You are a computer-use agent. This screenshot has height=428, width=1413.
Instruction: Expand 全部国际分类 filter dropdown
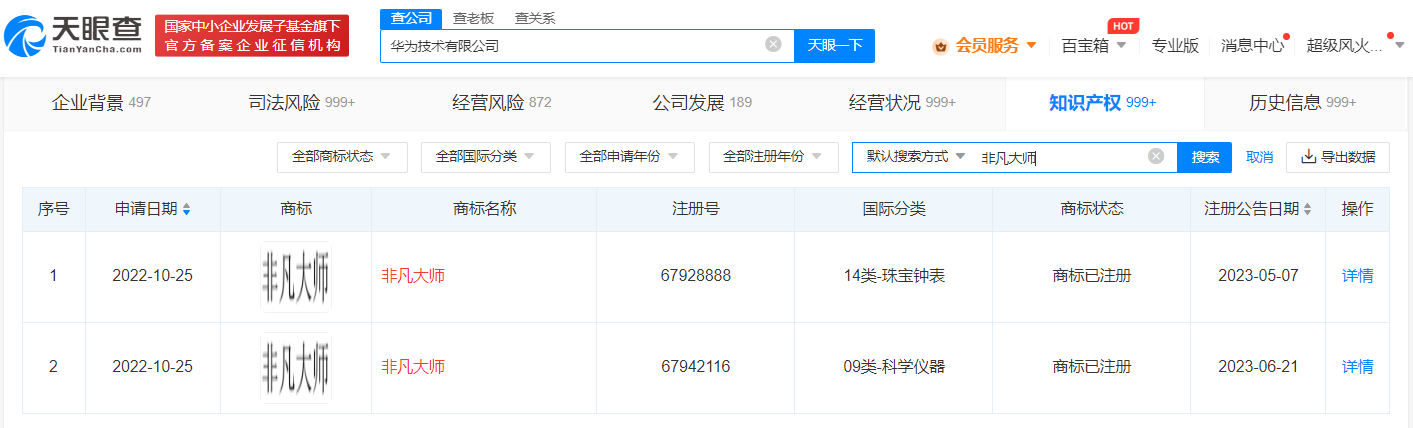[x=485, y=157]
